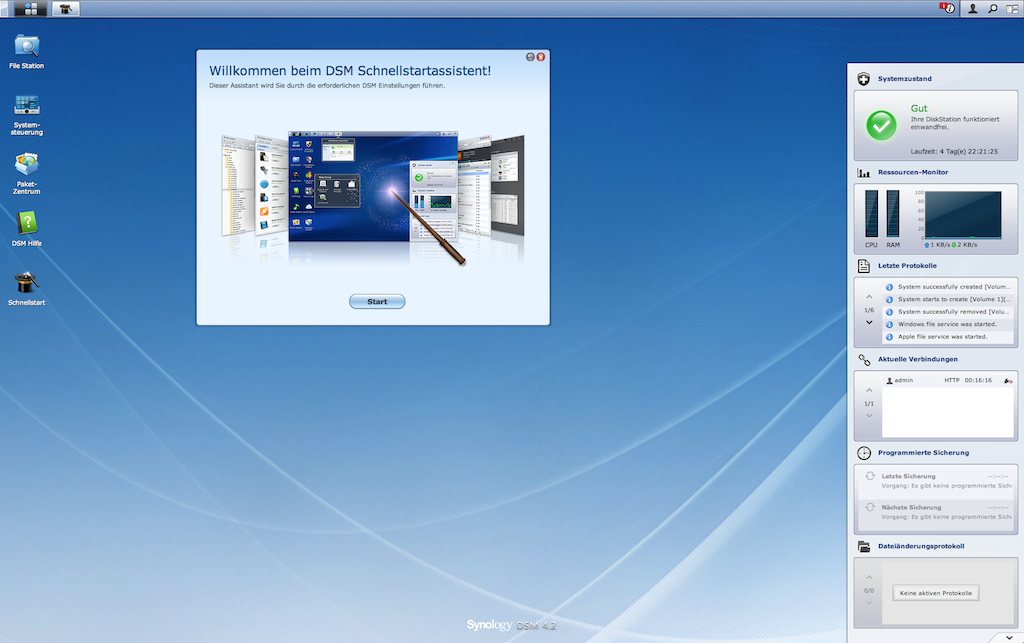Open Schnellstart desktop icon
Viewport: 1024px width, 643px height.
(x=27, y=289)
